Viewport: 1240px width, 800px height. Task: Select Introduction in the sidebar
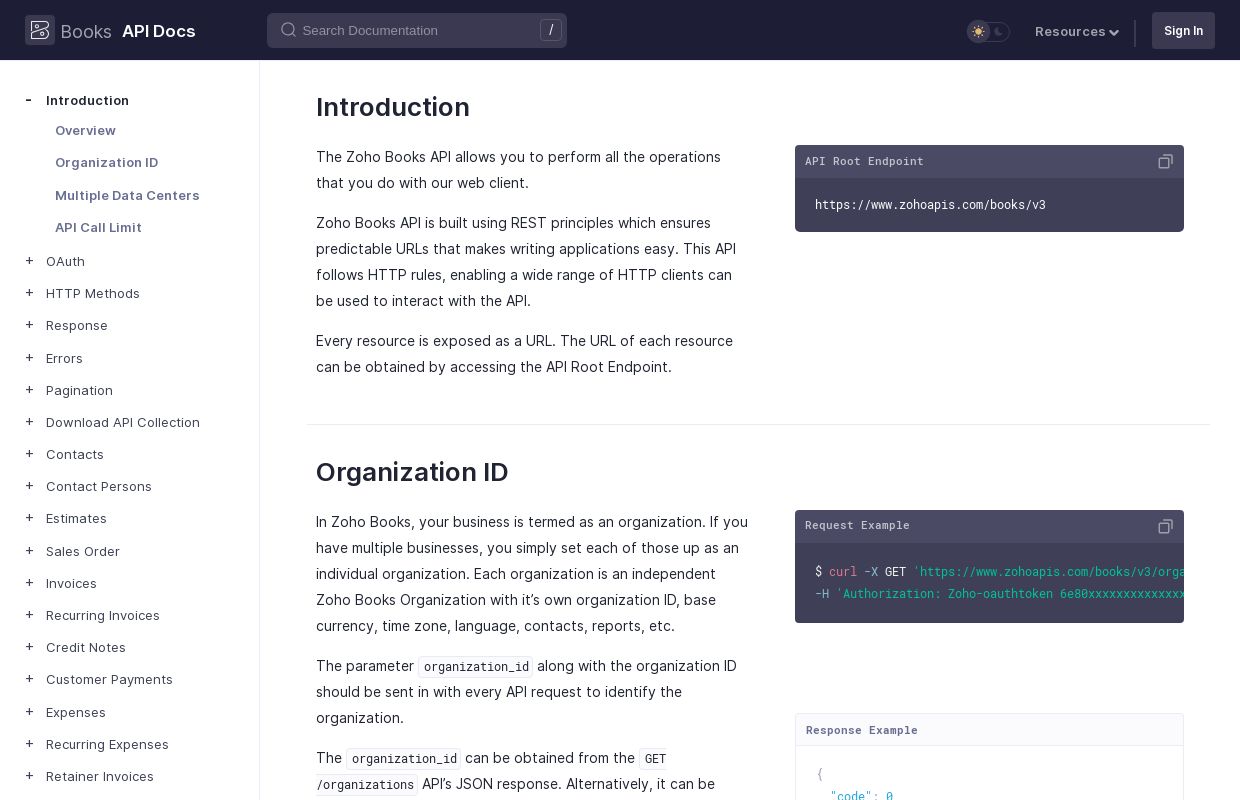click(87, 100)
